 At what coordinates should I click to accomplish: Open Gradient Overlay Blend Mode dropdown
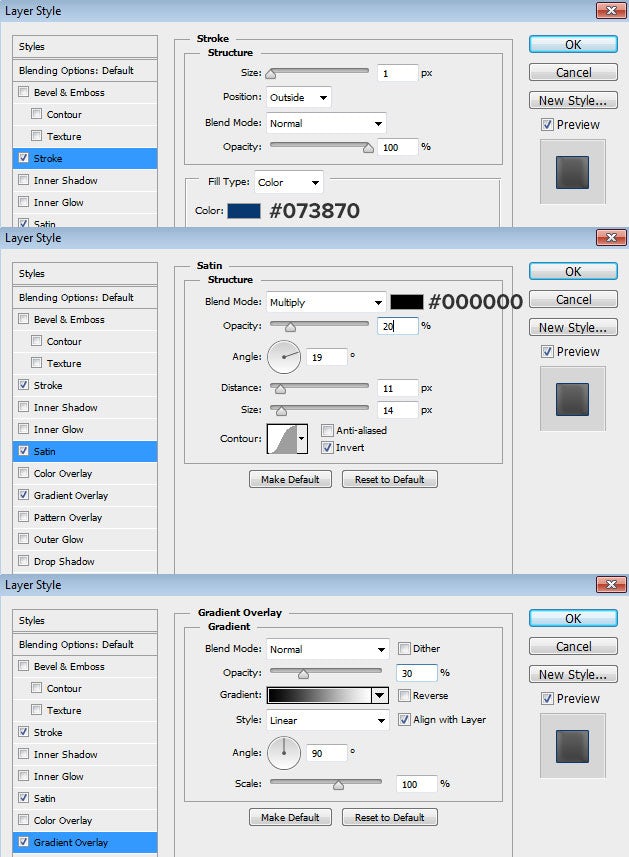click(327, 649)
